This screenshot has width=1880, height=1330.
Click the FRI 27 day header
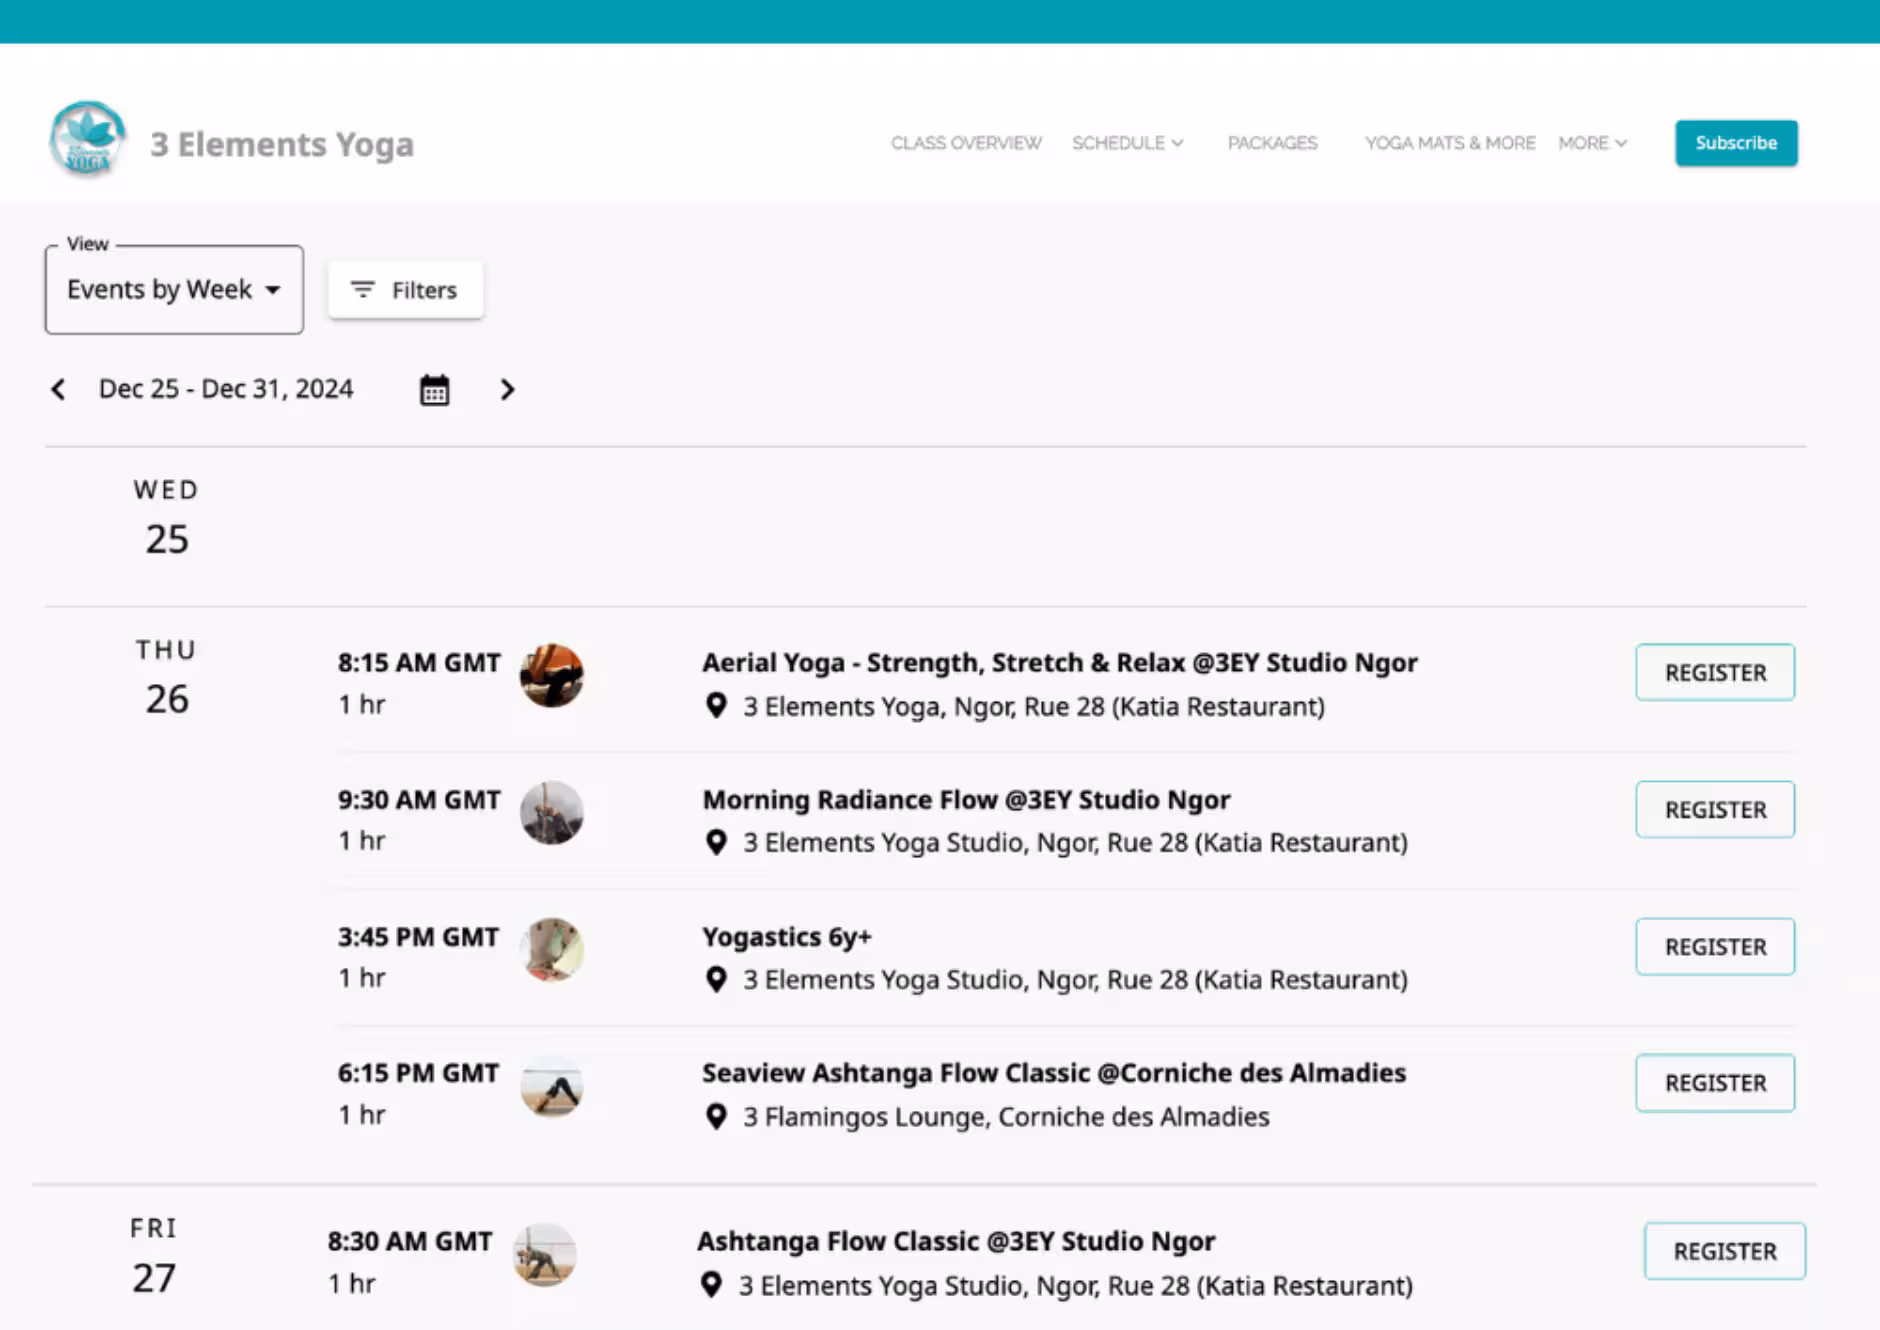click(154, 1255)
